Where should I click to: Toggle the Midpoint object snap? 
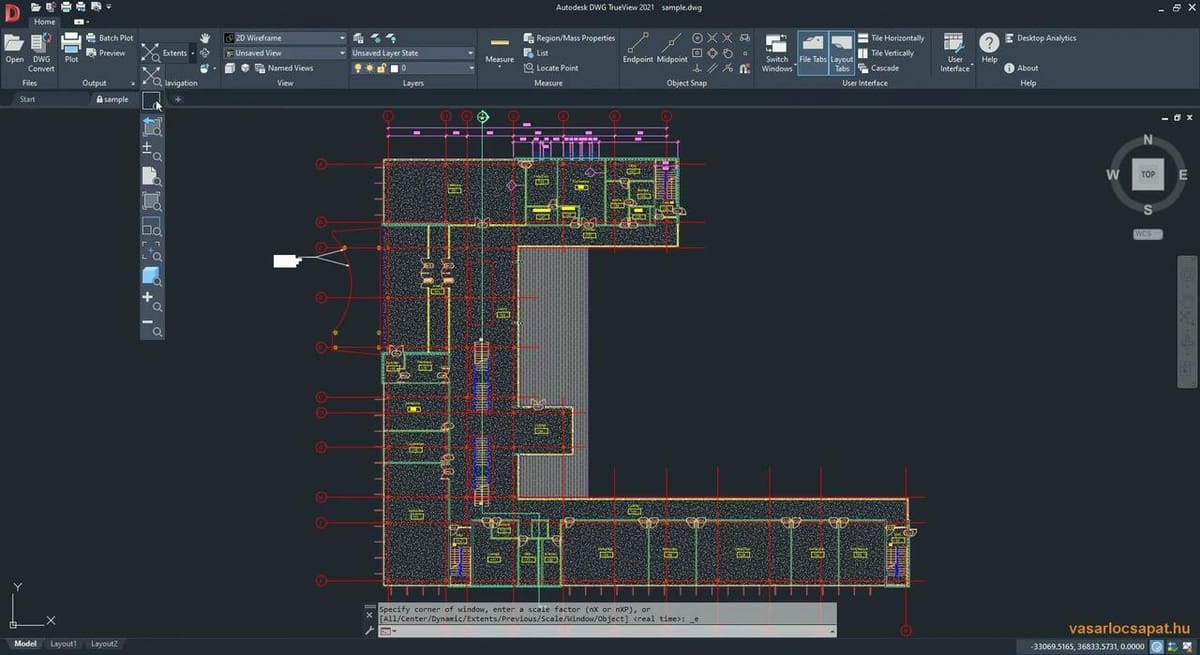click(672, 44)
